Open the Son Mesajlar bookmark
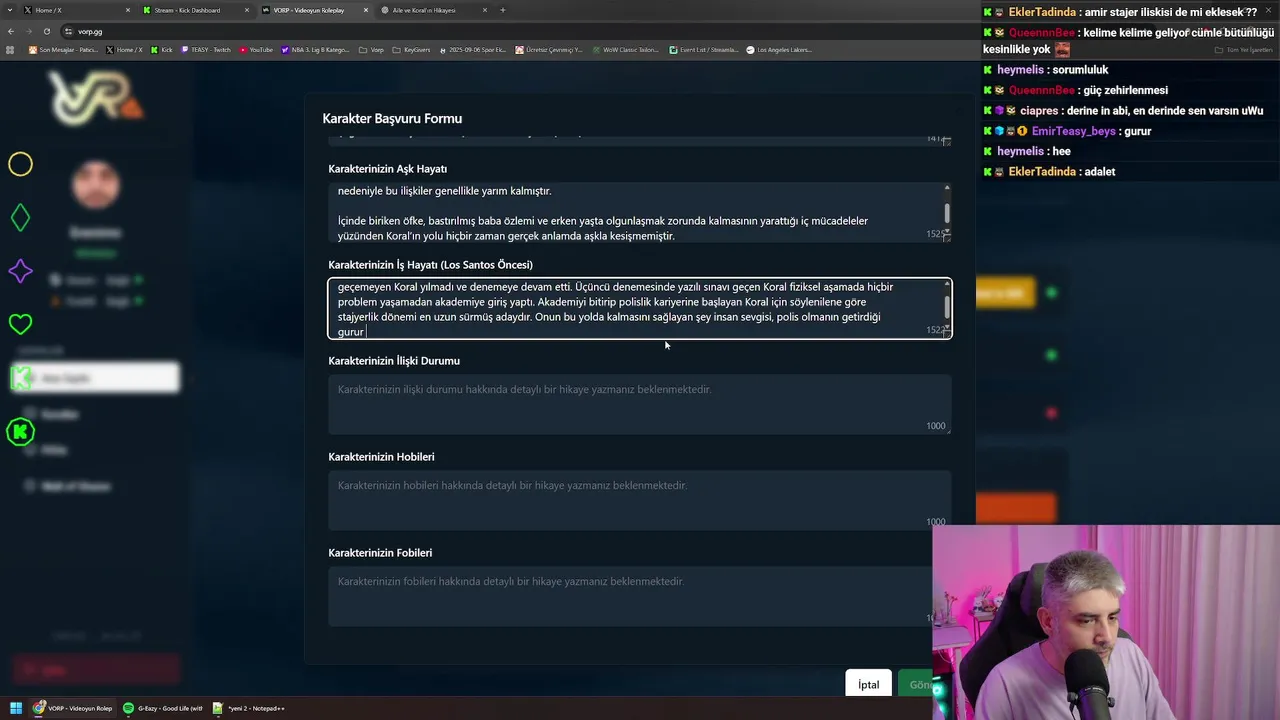 64,49
